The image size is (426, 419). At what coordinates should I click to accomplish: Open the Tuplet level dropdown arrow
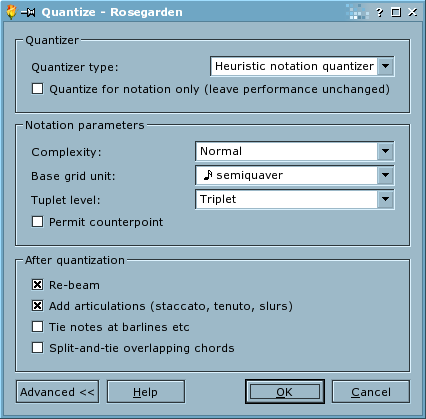point(385,199)
